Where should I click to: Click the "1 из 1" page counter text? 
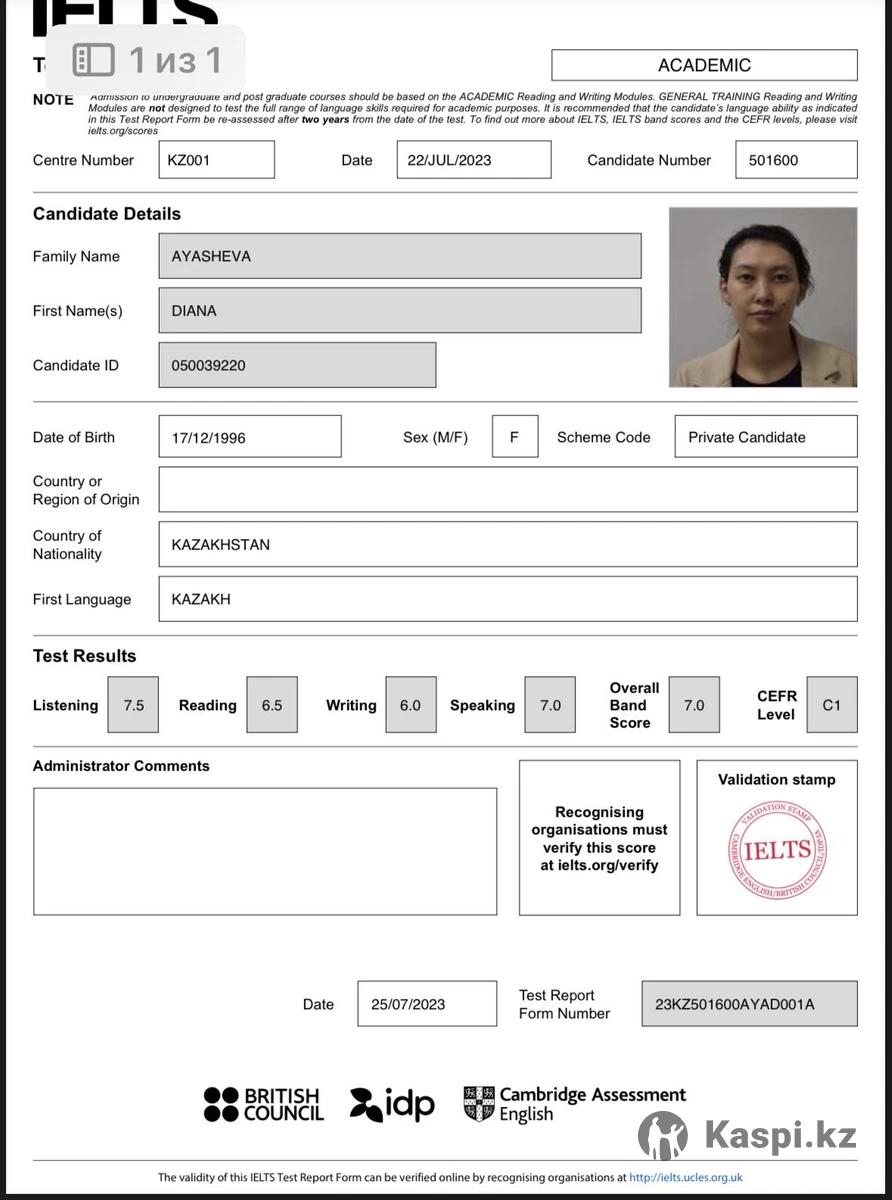[x=175, y=60]
